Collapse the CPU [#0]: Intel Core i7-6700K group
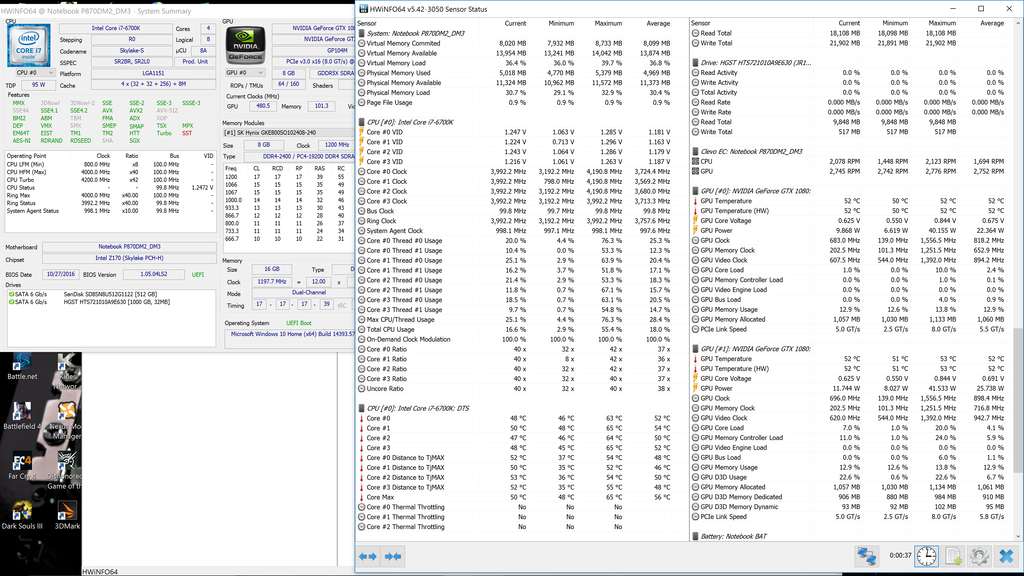 pyautogui.click(x=361, y=122)
